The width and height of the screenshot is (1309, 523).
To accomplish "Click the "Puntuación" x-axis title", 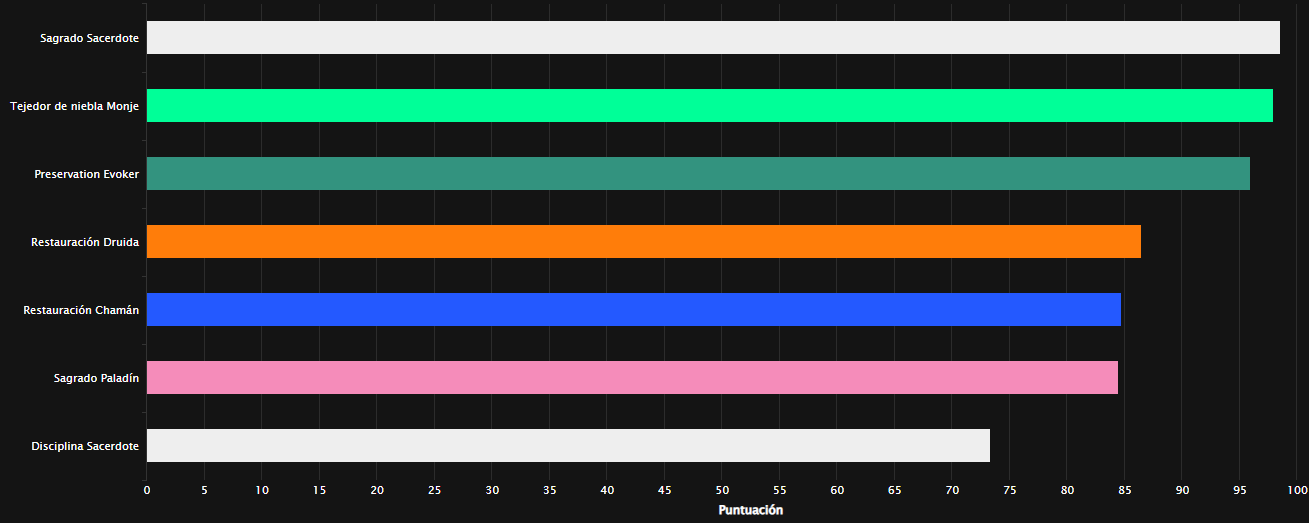I will [x=750, y=510].
